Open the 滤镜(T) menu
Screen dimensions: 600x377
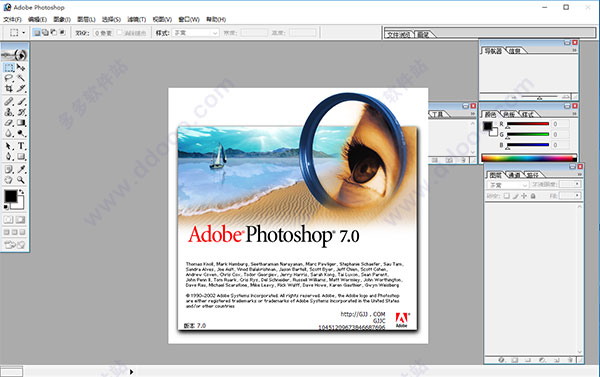coord(137,19)
